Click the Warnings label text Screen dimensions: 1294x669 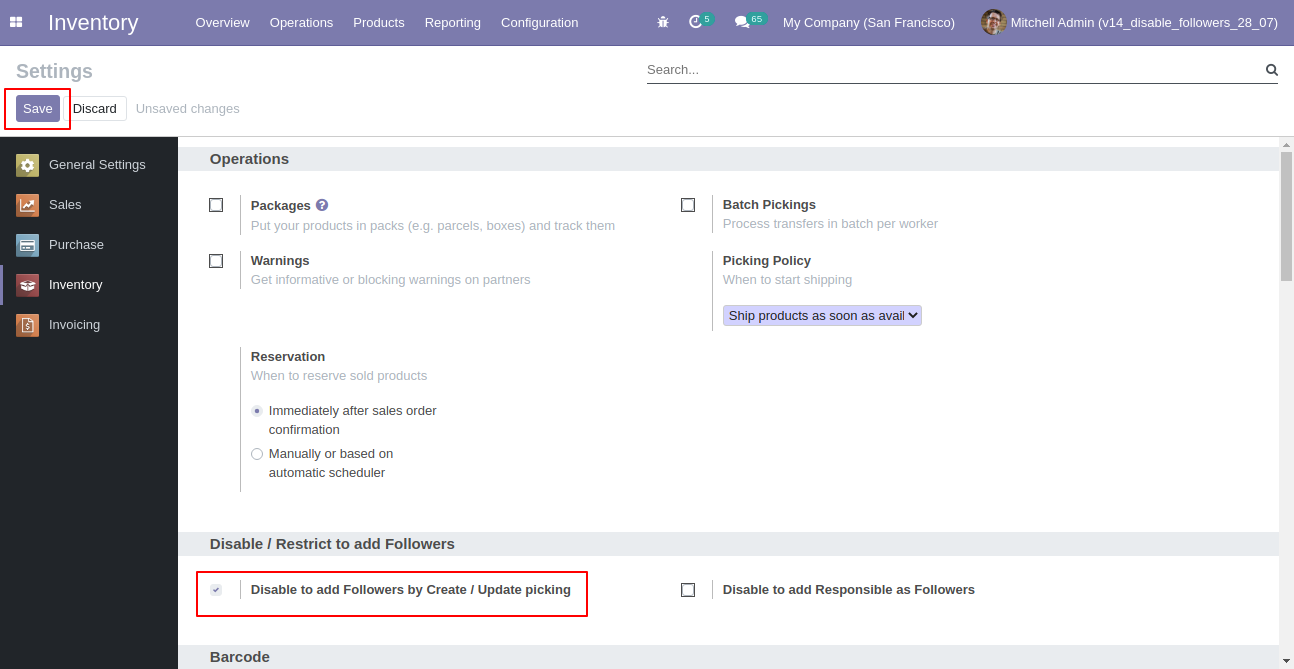(x=280, y=261)
